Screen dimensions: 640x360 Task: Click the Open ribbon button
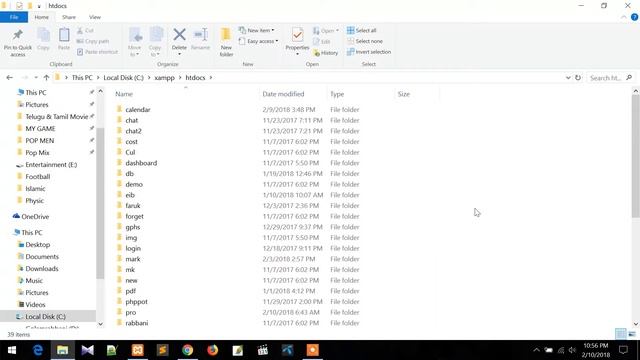[326, 31]
